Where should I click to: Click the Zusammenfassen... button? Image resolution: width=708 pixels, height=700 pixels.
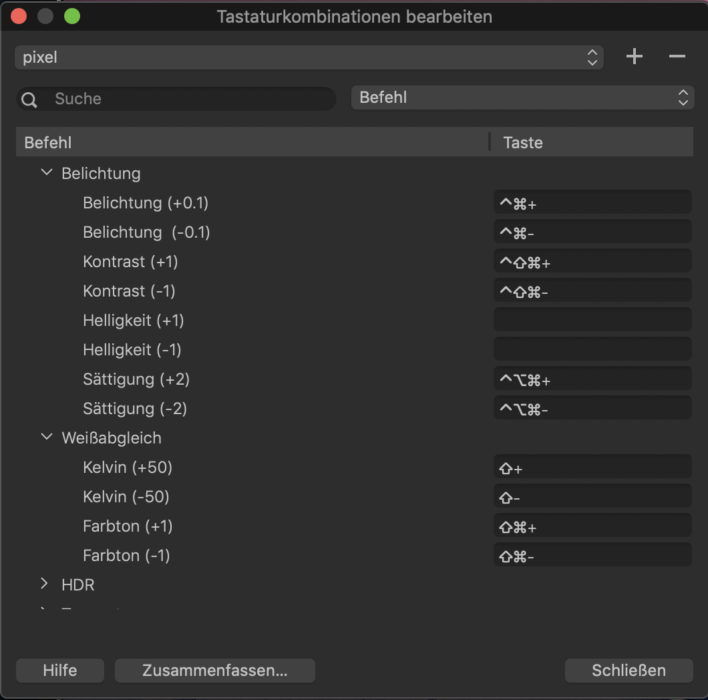215,670
